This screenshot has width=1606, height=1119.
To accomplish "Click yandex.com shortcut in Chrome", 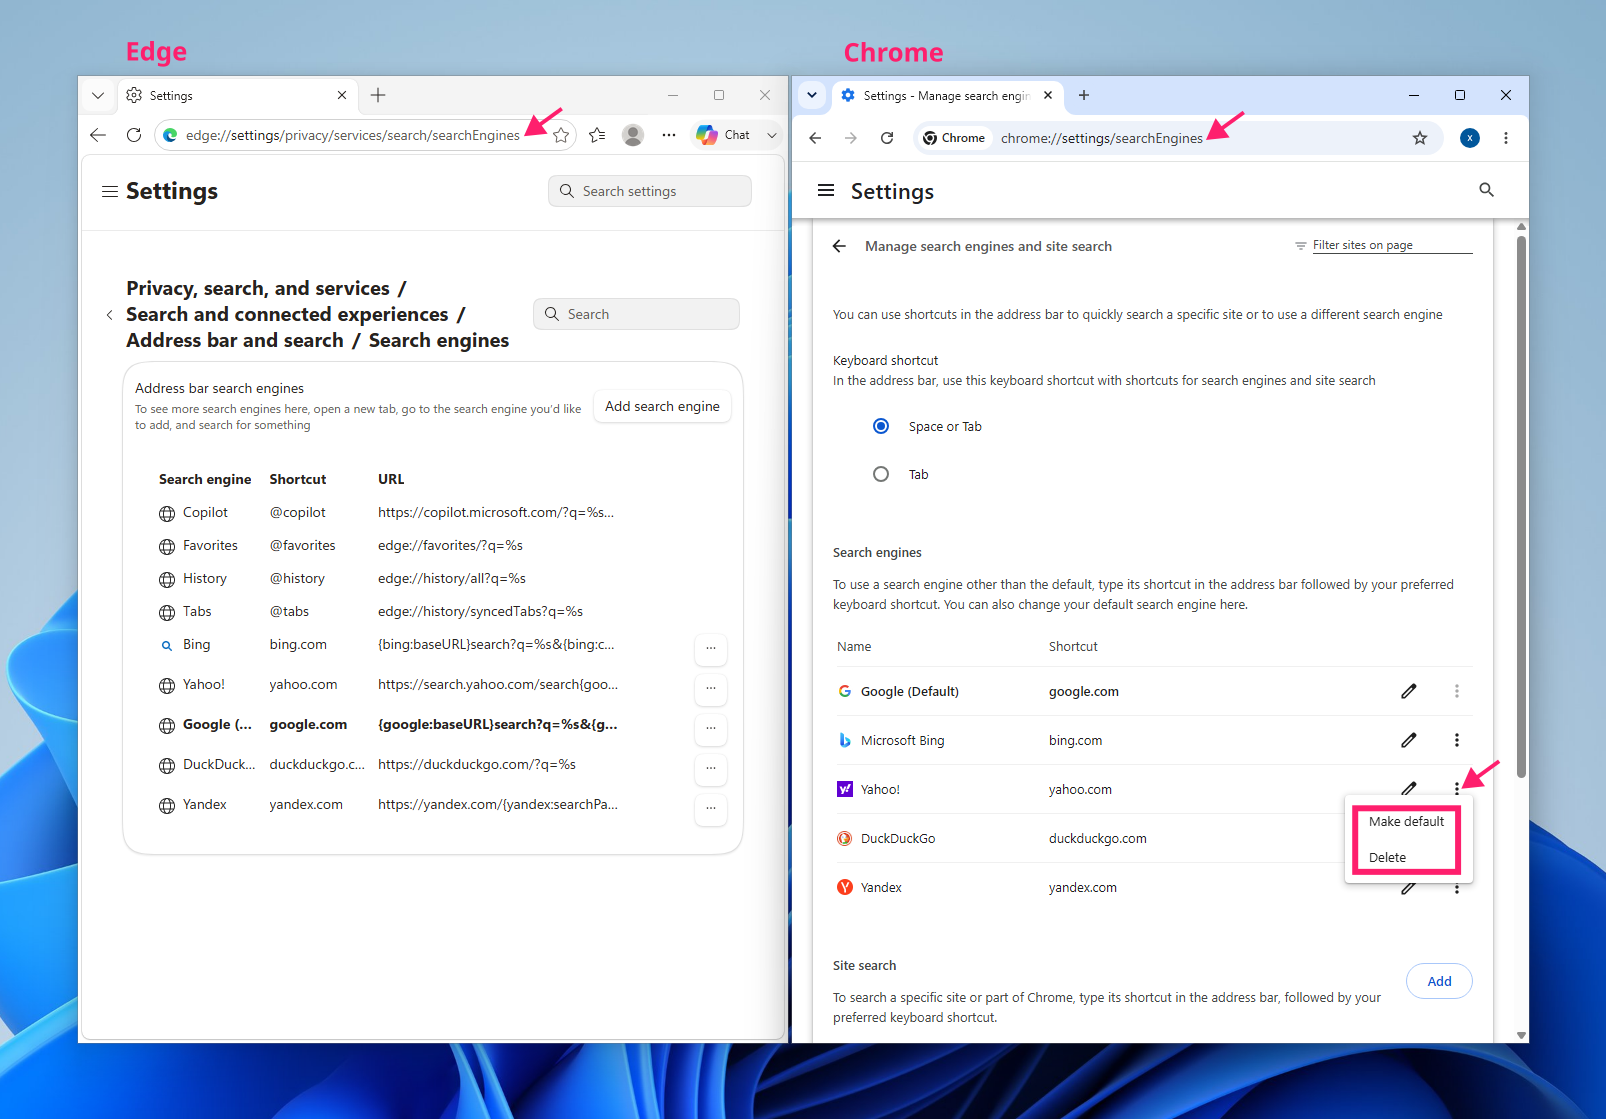I will 1083,887.
